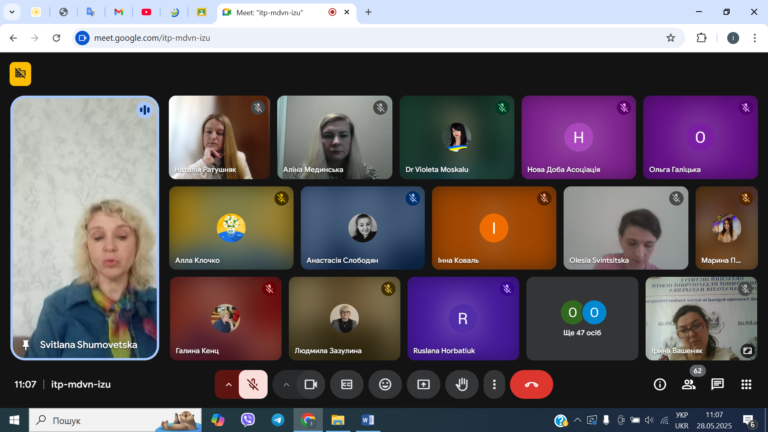Image resolution: width=768 pixels, height=432 pixels.
Task: Select the Meet "itp-mdvn-izu" browser tab
Action: [x=287, y=12]
